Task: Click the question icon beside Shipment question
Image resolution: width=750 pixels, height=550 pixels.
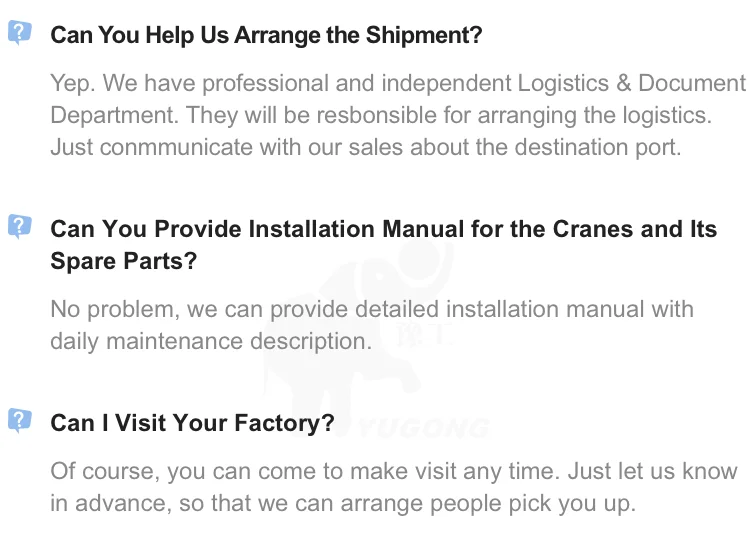Action: 19,33
